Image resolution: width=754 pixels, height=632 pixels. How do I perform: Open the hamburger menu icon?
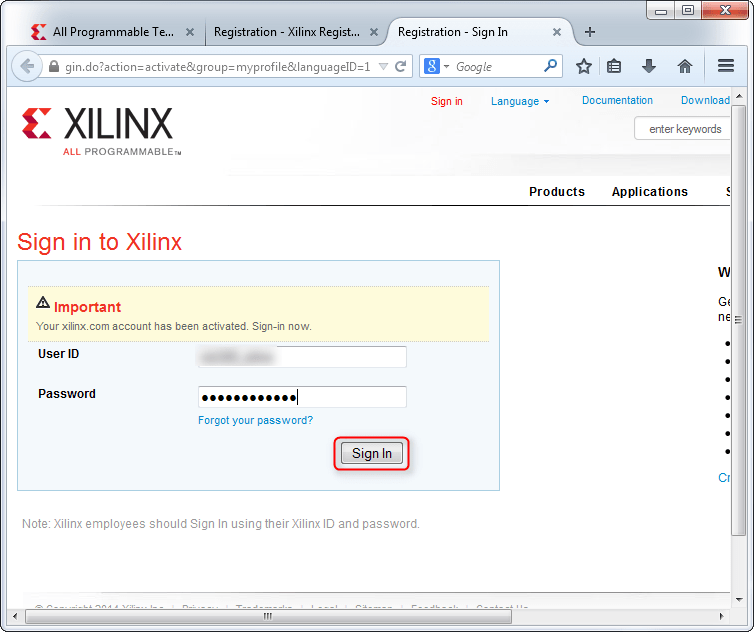(726, 67)
